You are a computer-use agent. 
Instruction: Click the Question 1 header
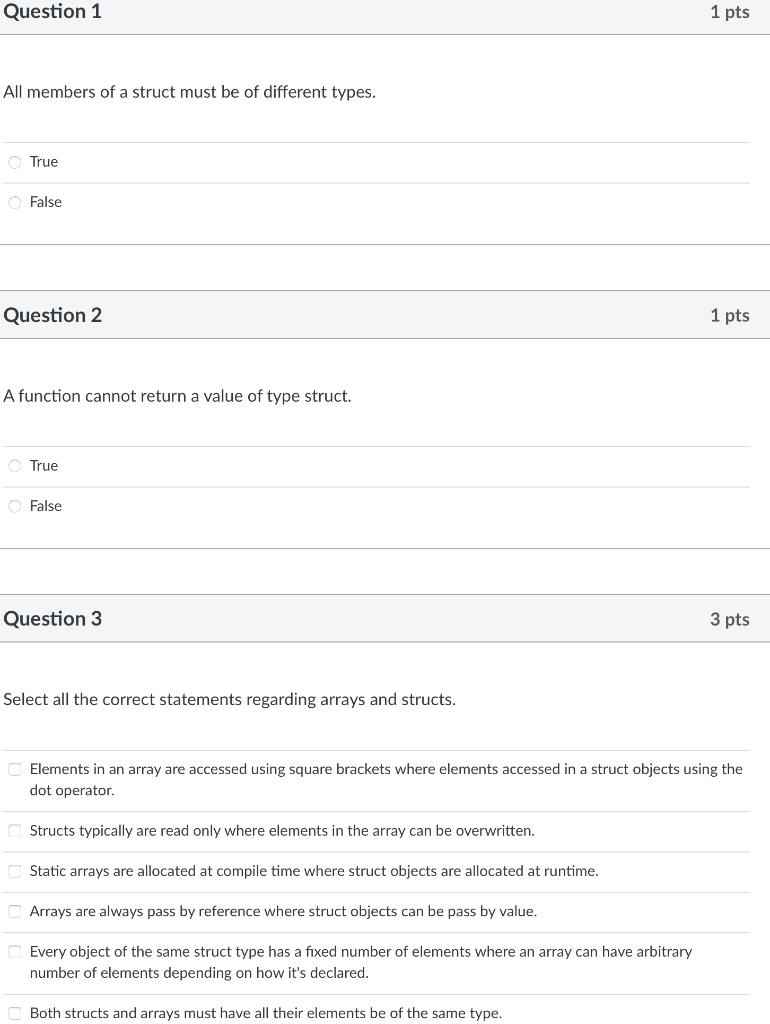coord(52,12)
